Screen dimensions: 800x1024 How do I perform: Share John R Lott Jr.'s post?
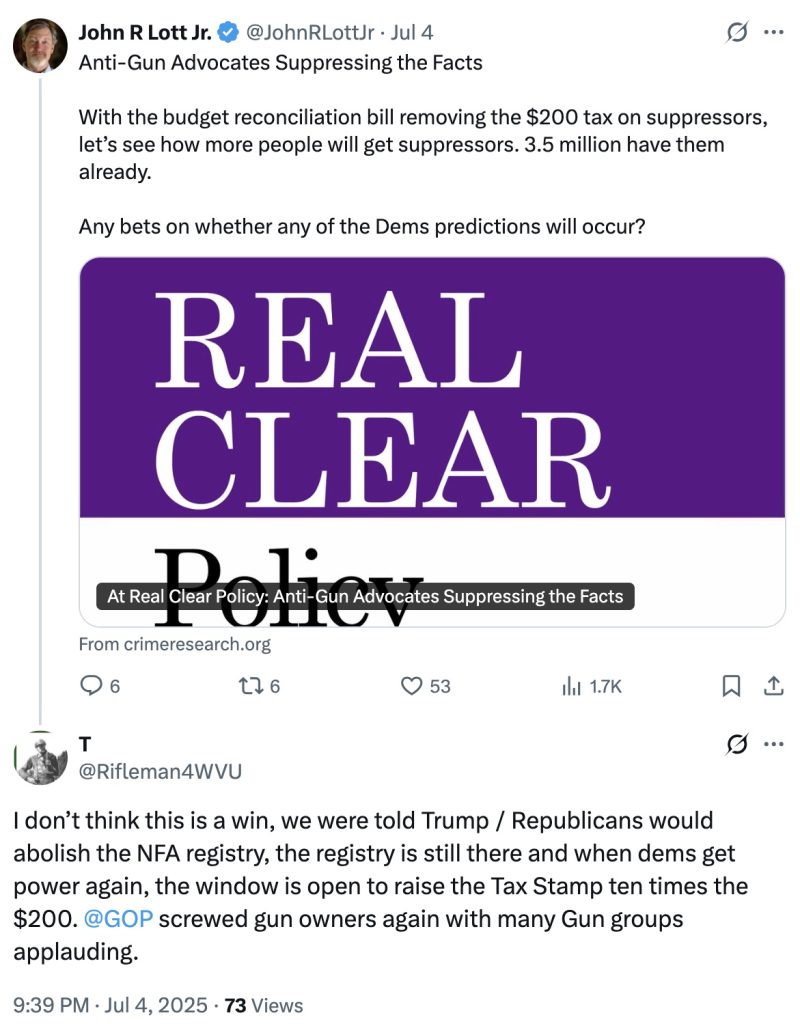773,686
